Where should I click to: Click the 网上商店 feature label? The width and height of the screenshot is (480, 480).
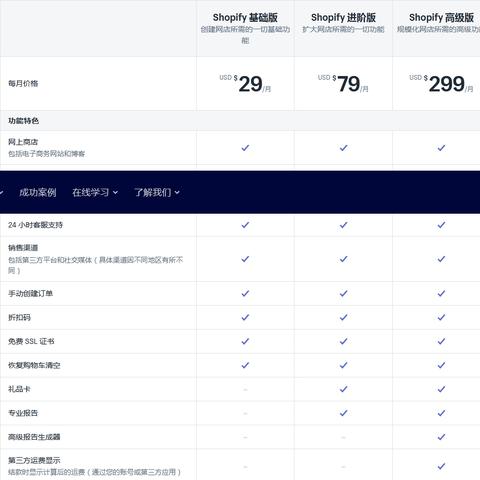(x=23, y=142)
